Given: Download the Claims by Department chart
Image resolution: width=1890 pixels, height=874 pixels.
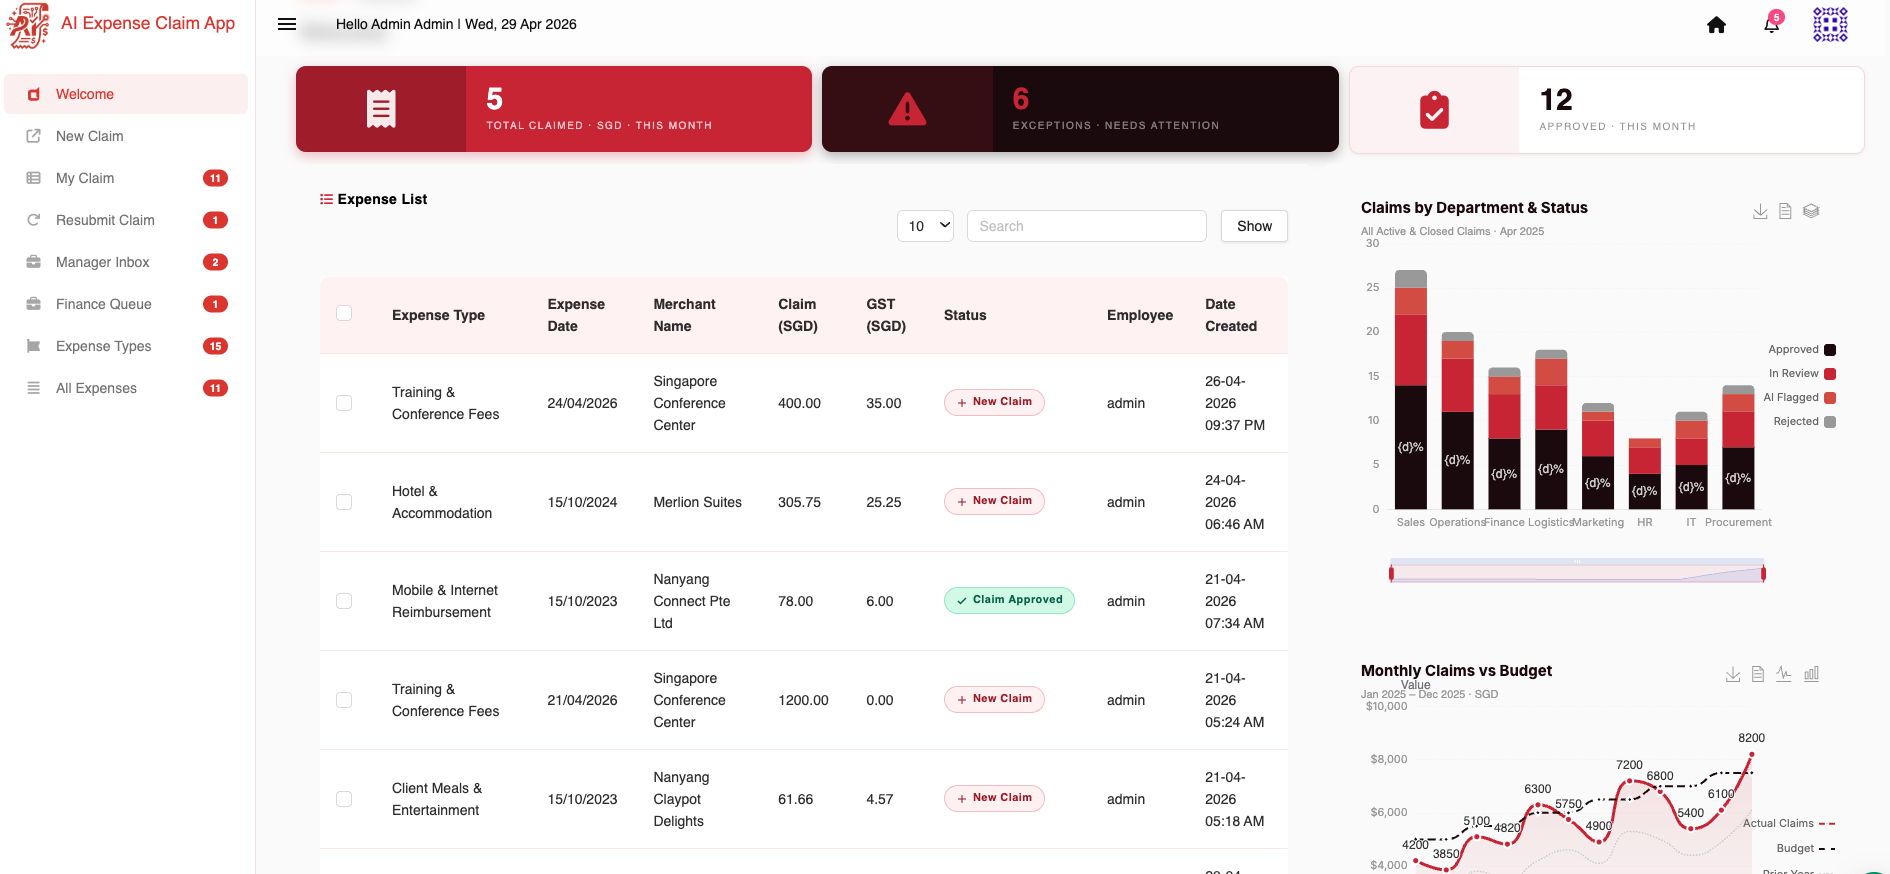Looking at the screenshot, I should click(1760, 211).
